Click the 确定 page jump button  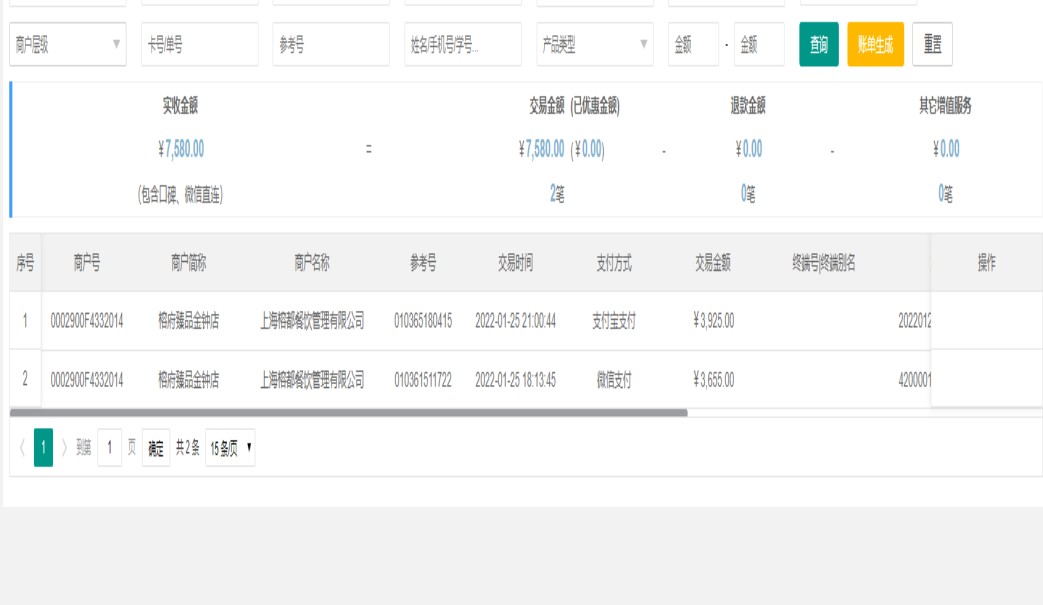click(x=156, y=449)
